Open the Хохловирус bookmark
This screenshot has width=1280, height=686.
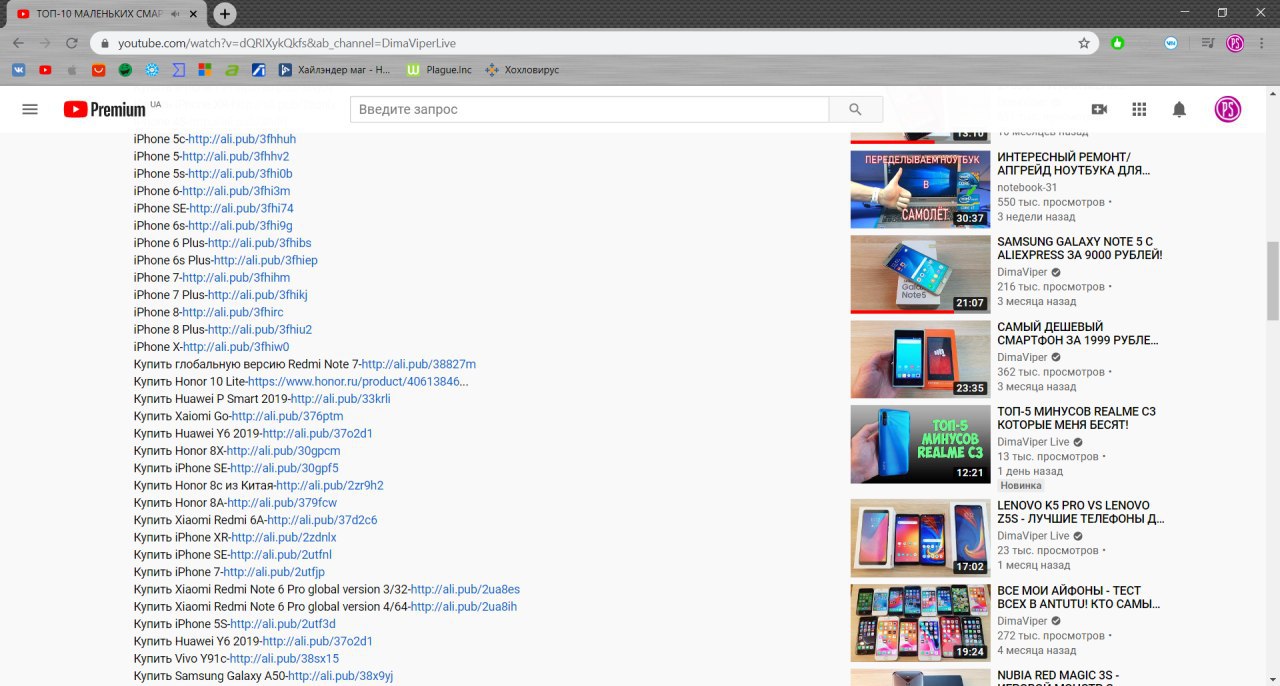(521, 70)
